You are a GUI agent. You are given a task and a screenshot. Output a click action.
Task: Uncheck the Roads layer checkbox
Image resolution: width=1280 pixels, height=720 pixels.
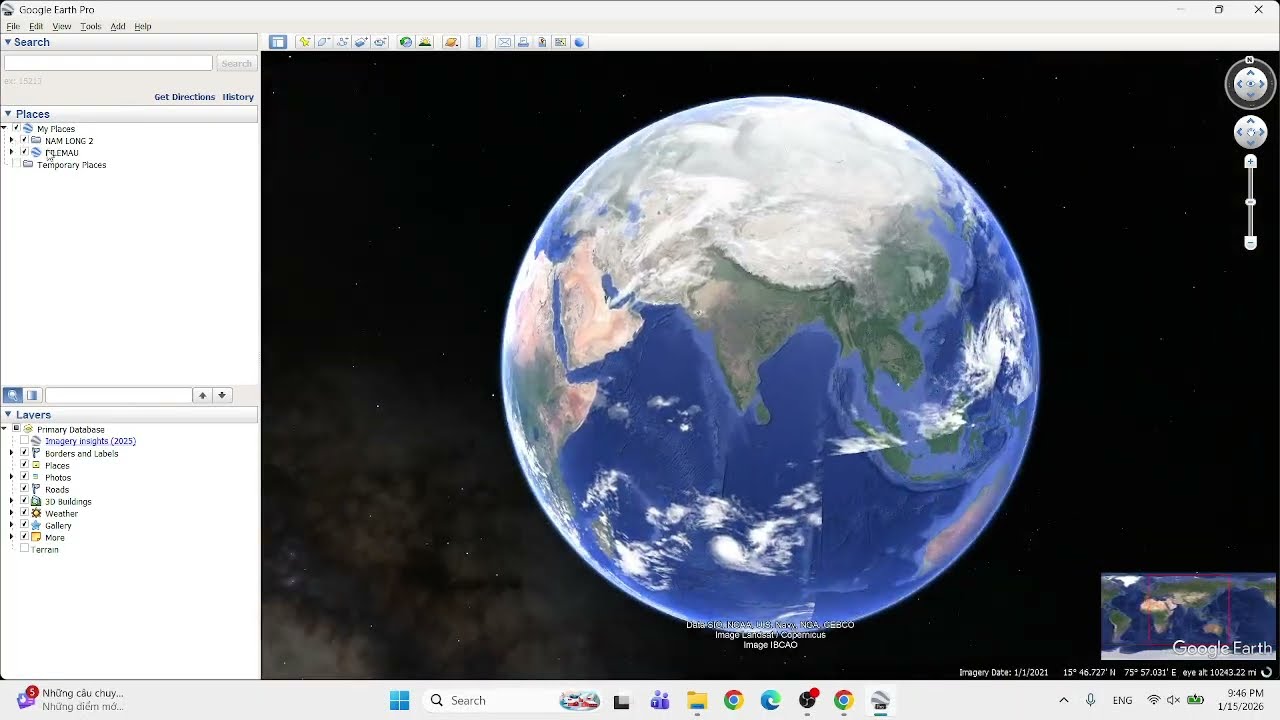pos(24,489)
